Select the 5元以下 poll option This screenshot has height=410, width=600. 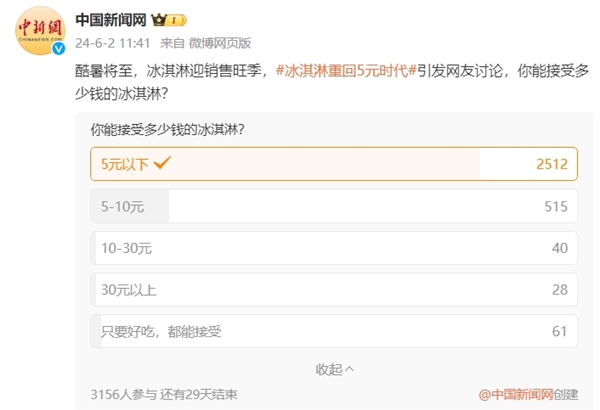click(334, 164)
